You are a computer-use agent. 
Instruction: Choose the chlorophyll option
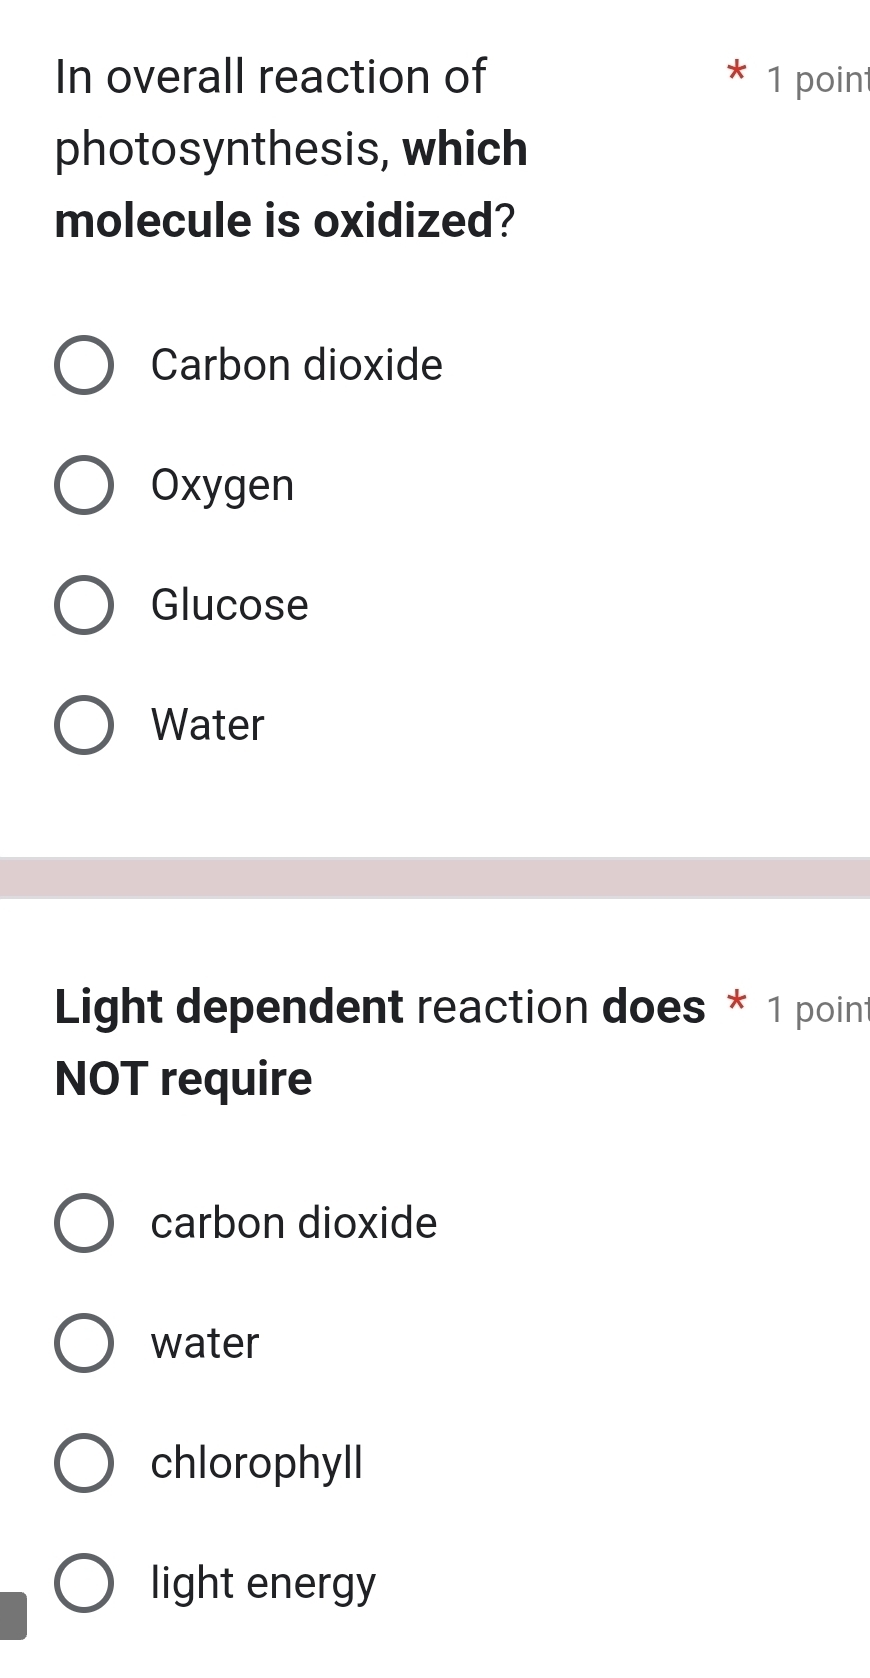84,1462
